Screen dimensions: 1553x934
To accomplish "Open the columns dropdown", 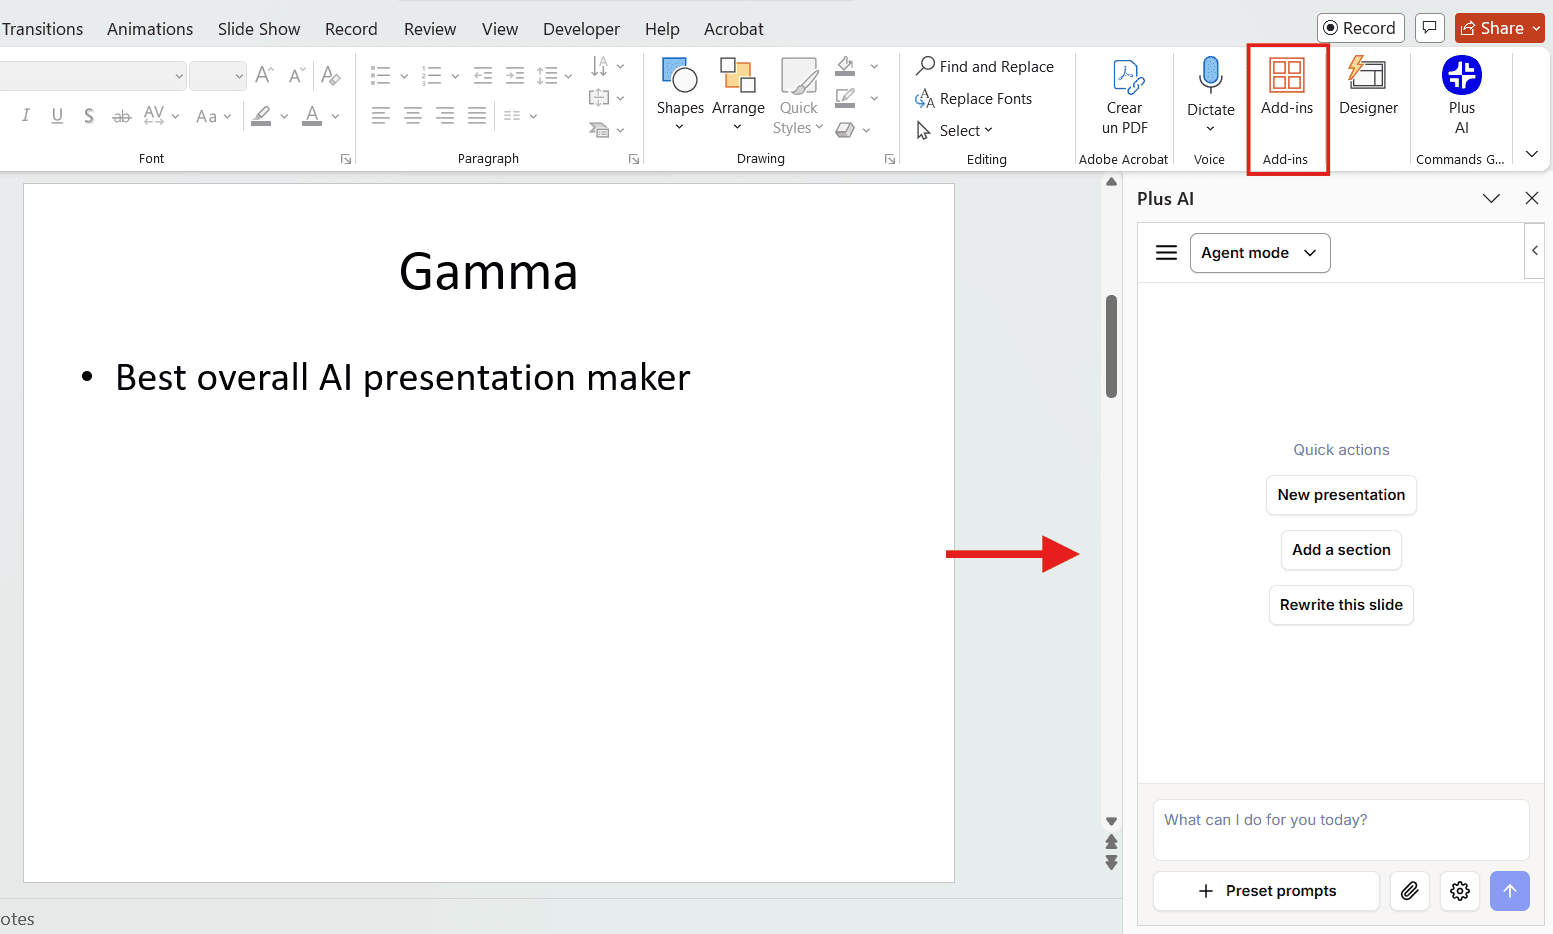I will click(x=520, y=116).
